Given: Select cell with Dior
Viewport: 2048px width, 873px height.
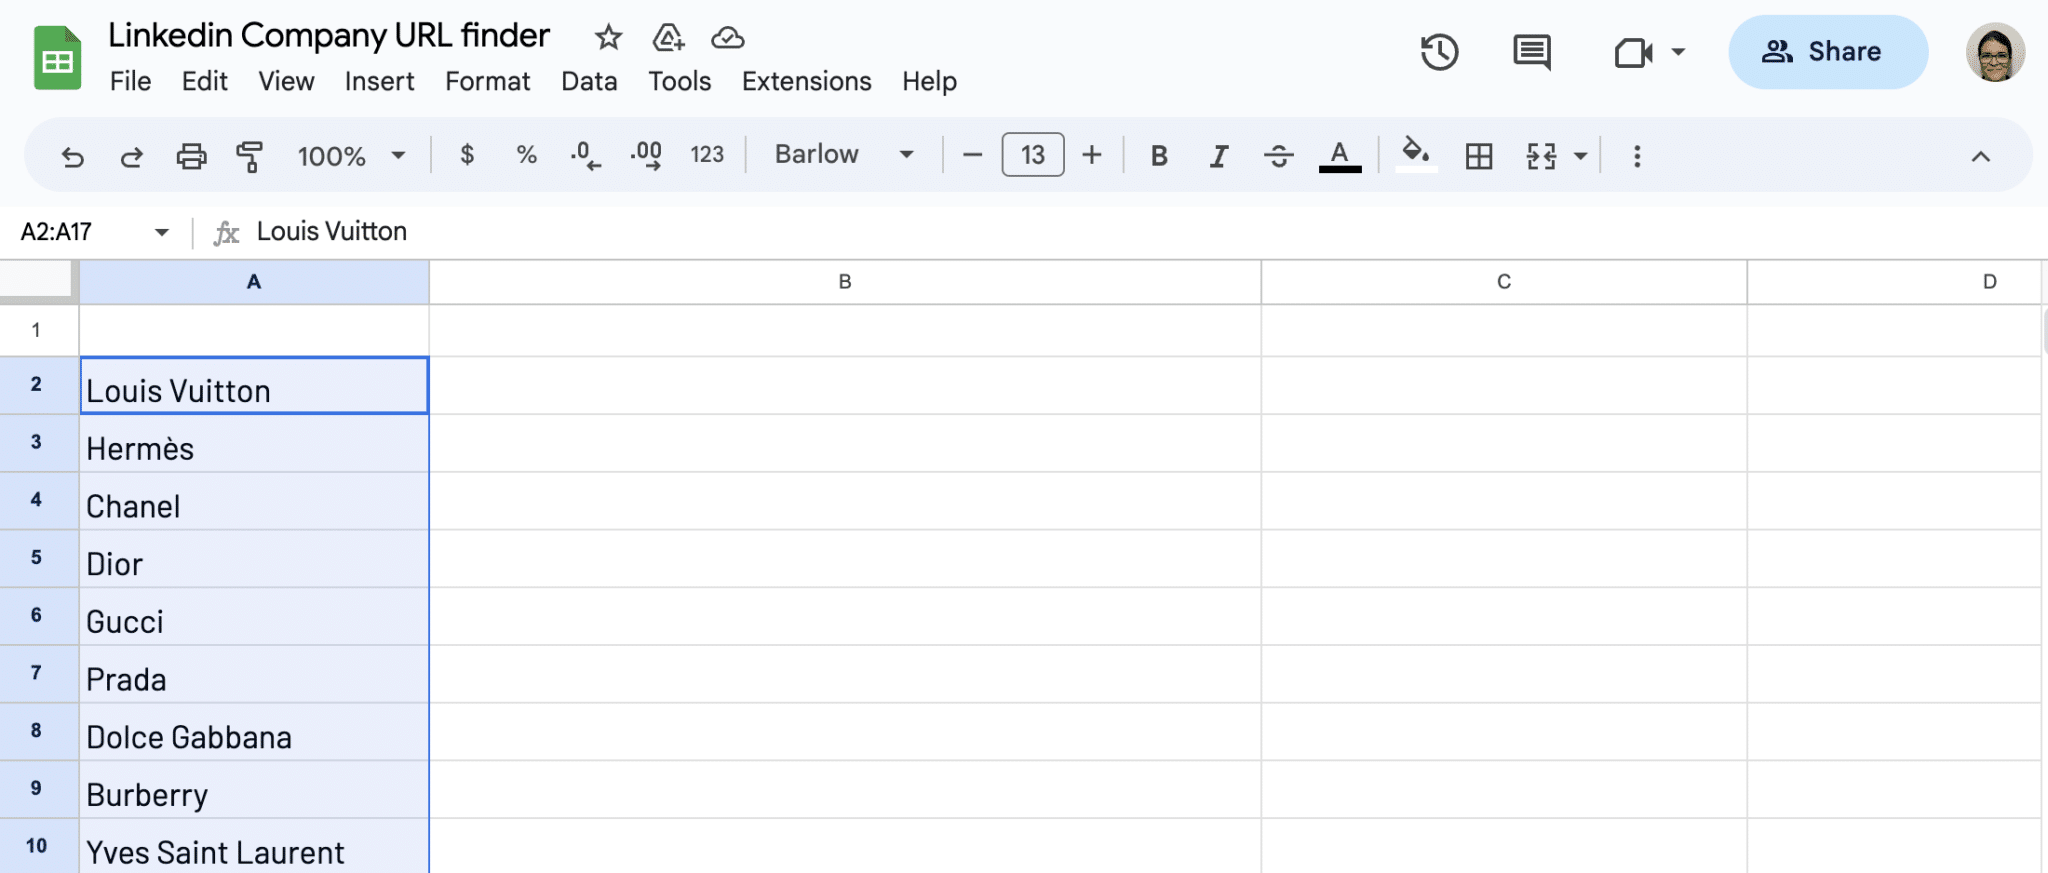Looking at the screenshot, I should 254,559.
